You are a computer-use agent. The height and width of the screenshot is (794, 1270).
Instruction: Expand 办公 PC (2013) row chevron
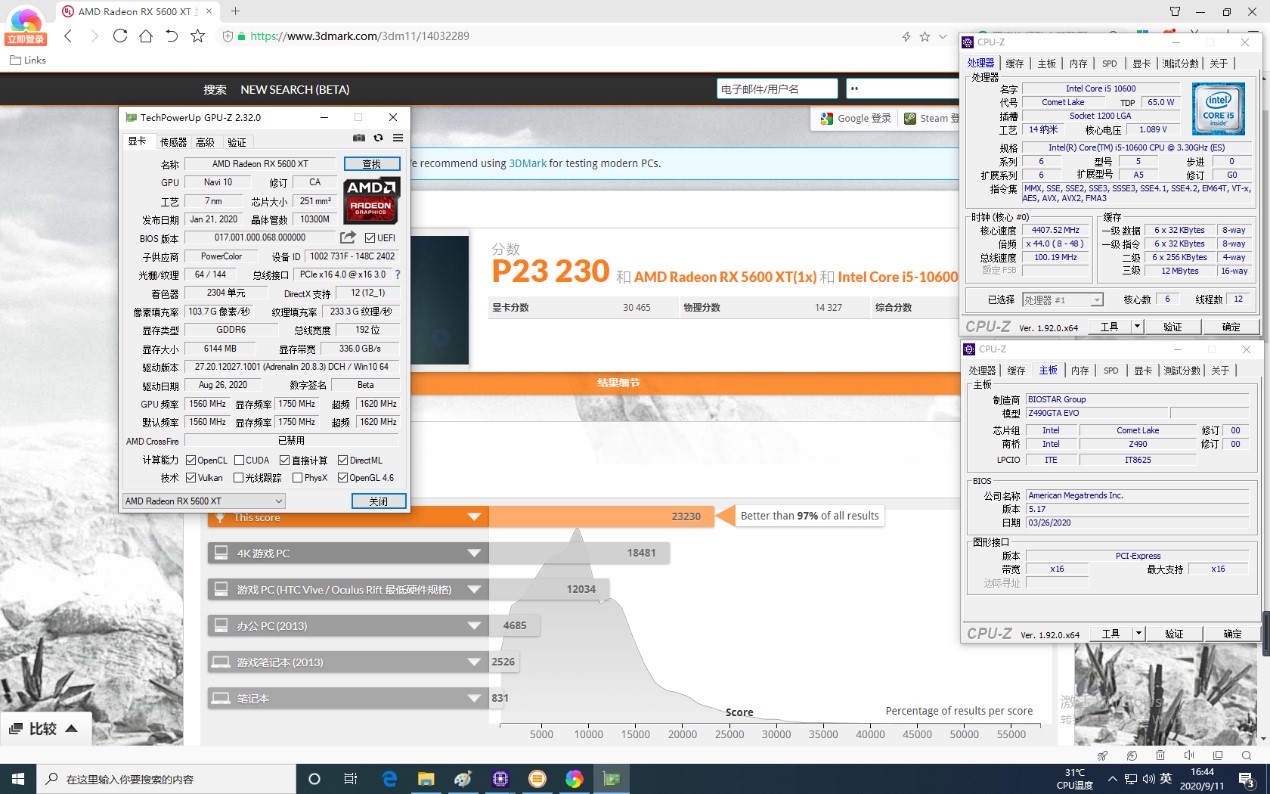coord(475,626)
